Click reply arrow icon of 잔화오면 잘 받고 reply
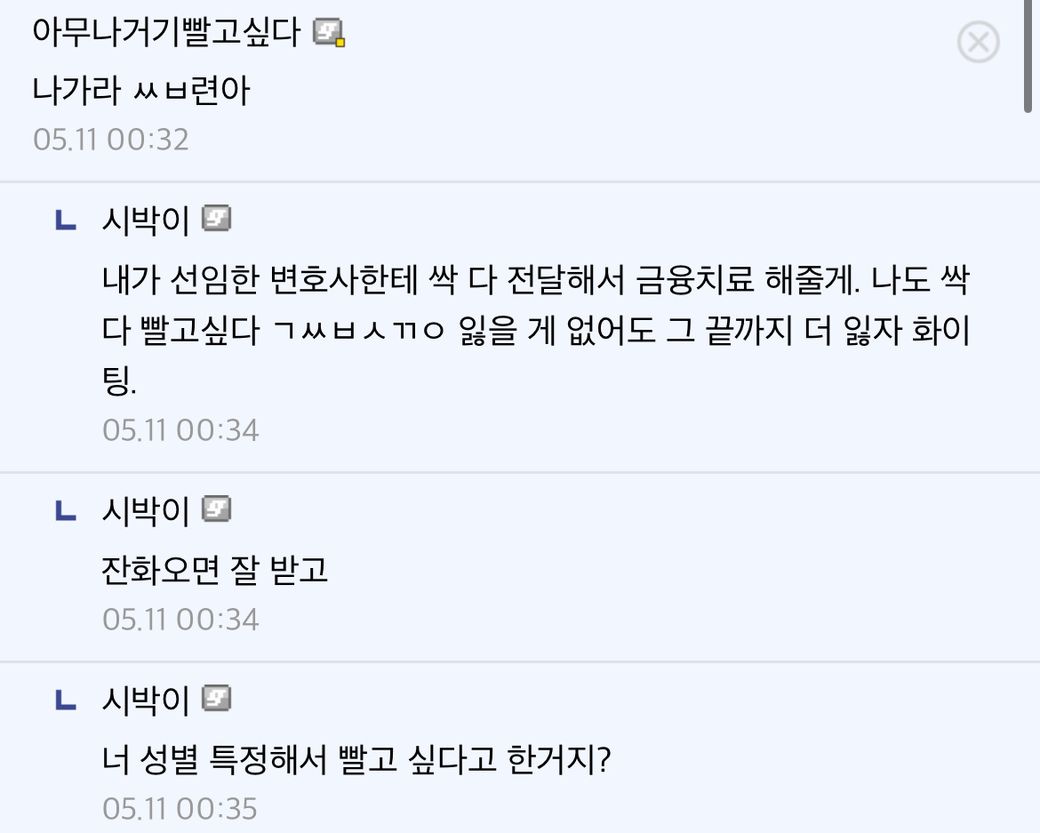Screen dimensions: 1040x833 pyautogui.click(x=65, y=512)
